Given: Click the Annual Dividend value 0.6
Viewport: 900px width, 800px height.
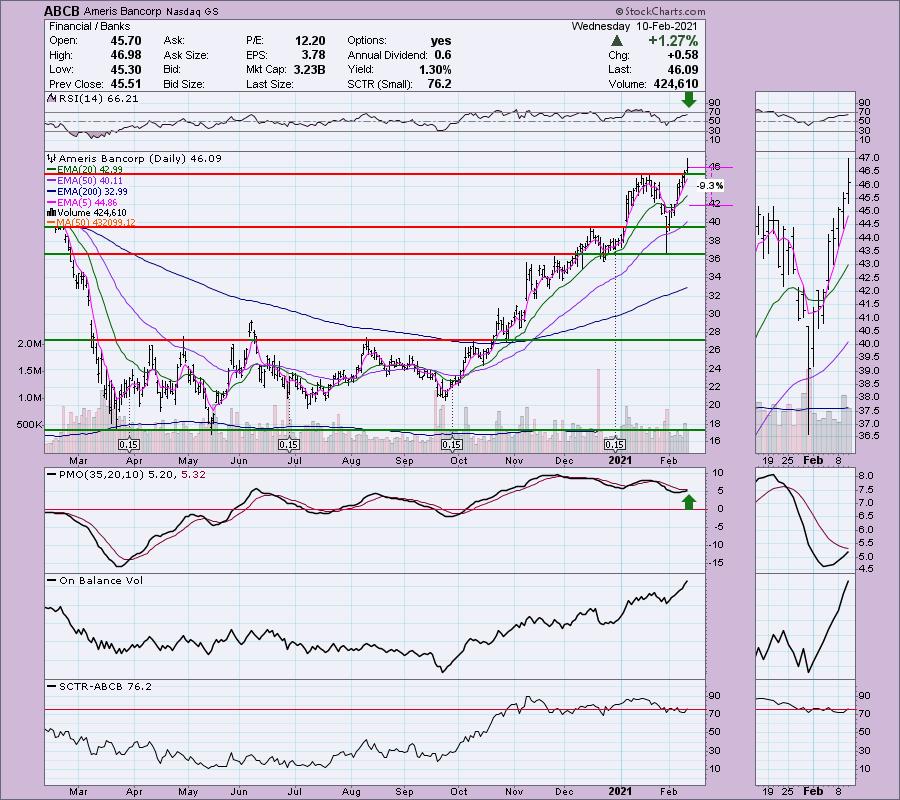Looking at the screenshot, I should (443, 55).
